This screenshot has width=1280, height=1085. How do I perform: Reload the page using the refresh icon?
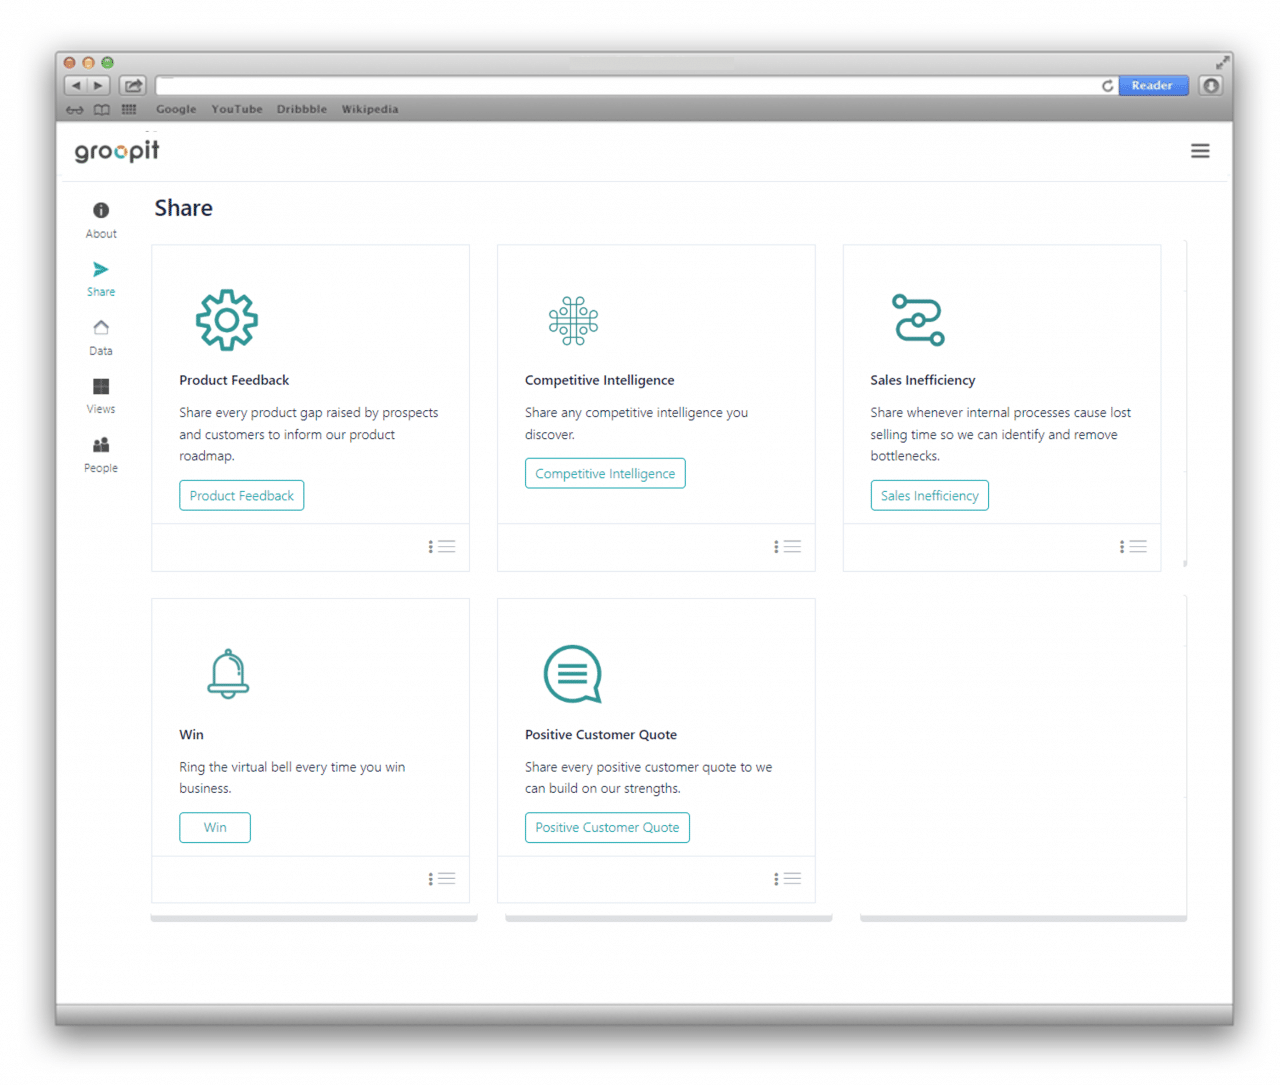[1108, 85]
